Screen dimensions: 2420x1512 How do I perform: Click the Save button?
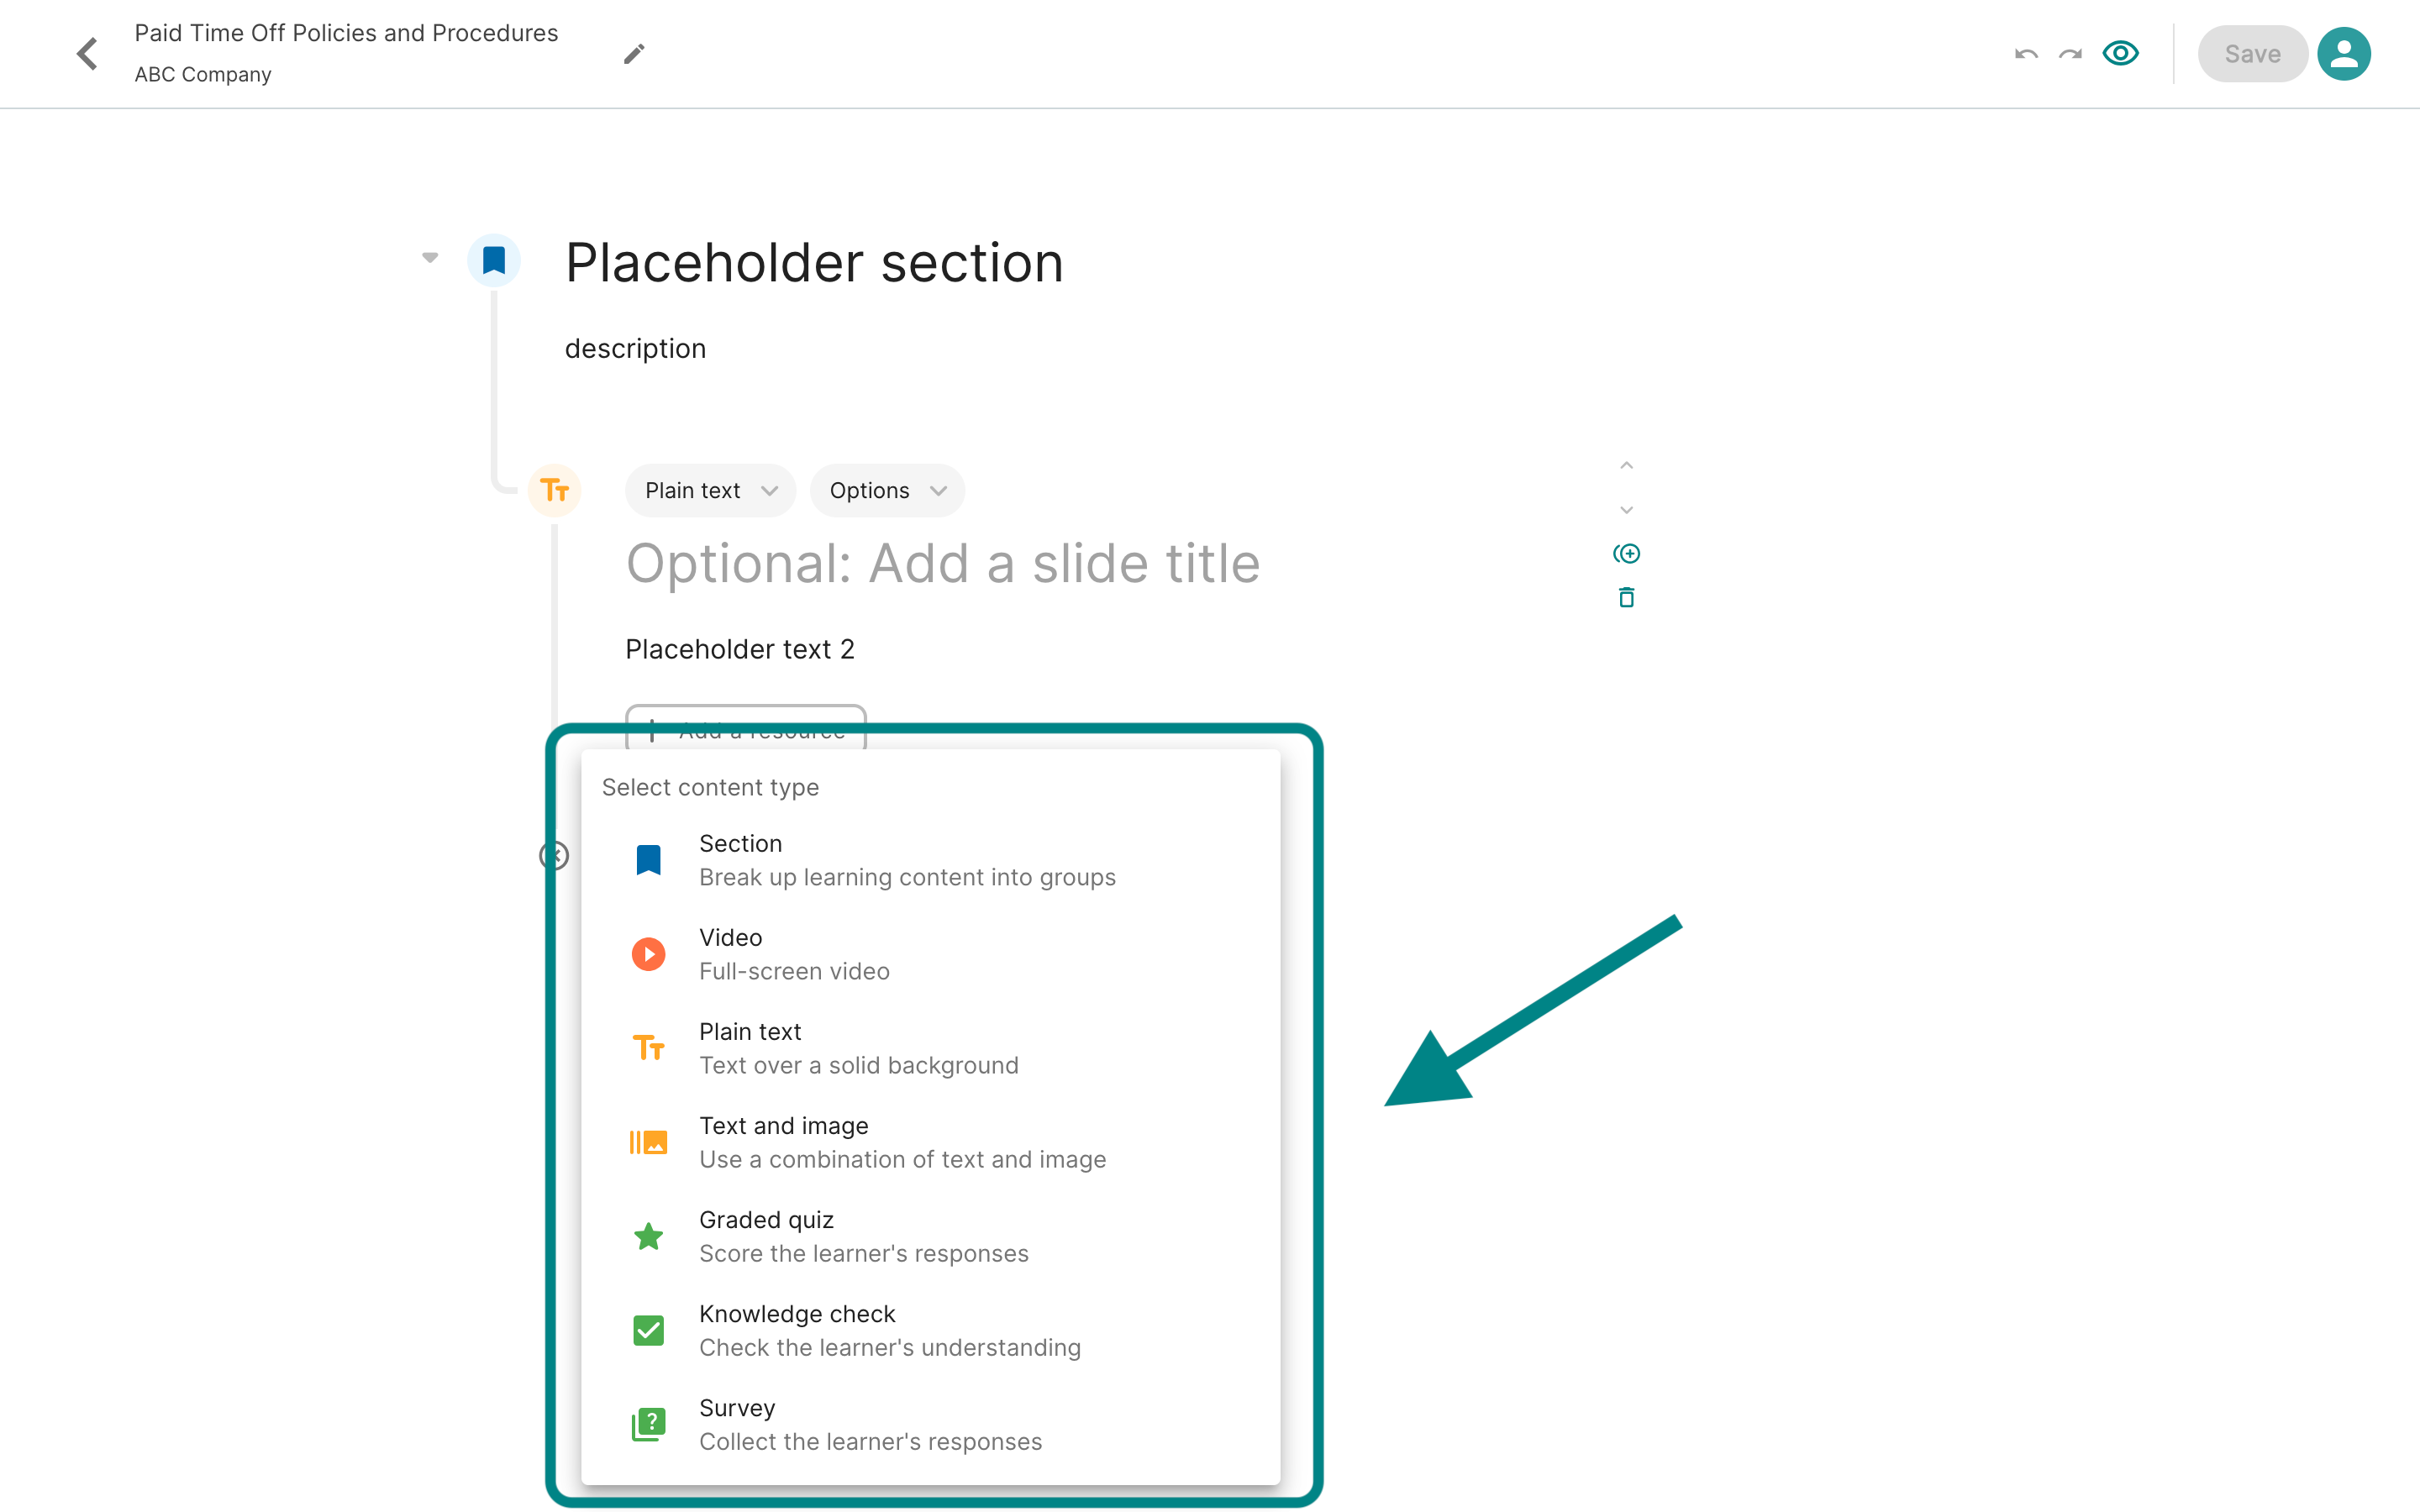tap(2251, 54)
